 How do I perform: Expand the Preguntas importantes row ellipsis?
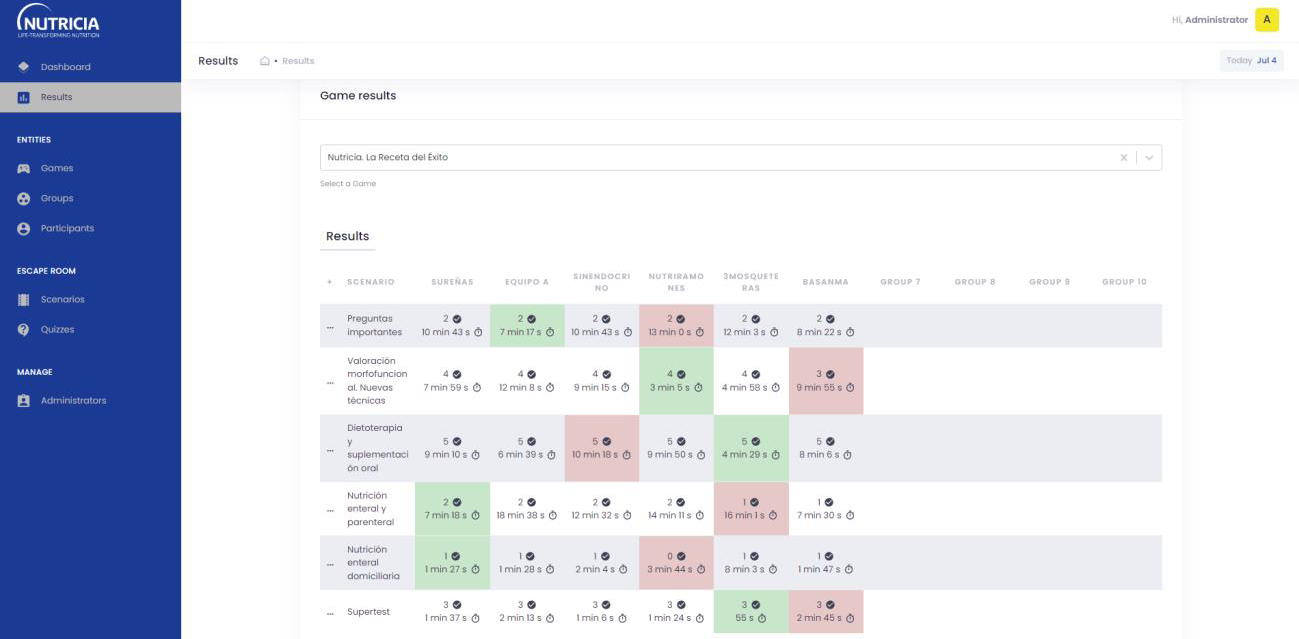(x=330, y=326)
